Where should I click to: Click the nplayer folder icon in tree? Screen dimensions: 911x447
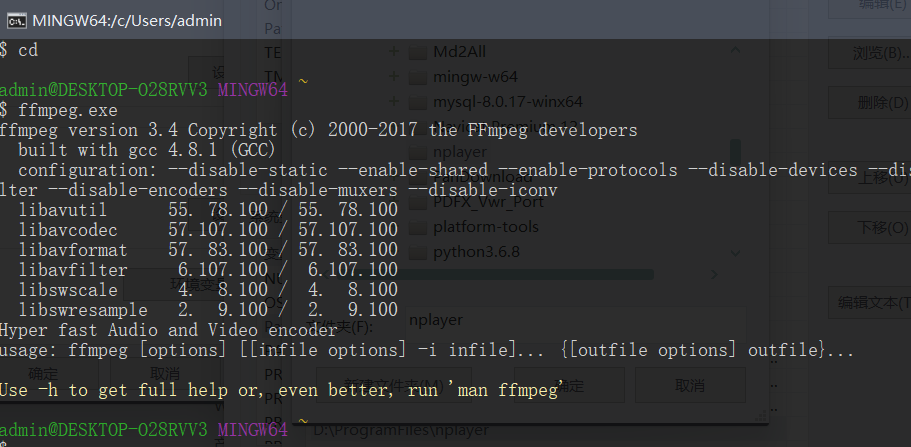coord(417,152)
